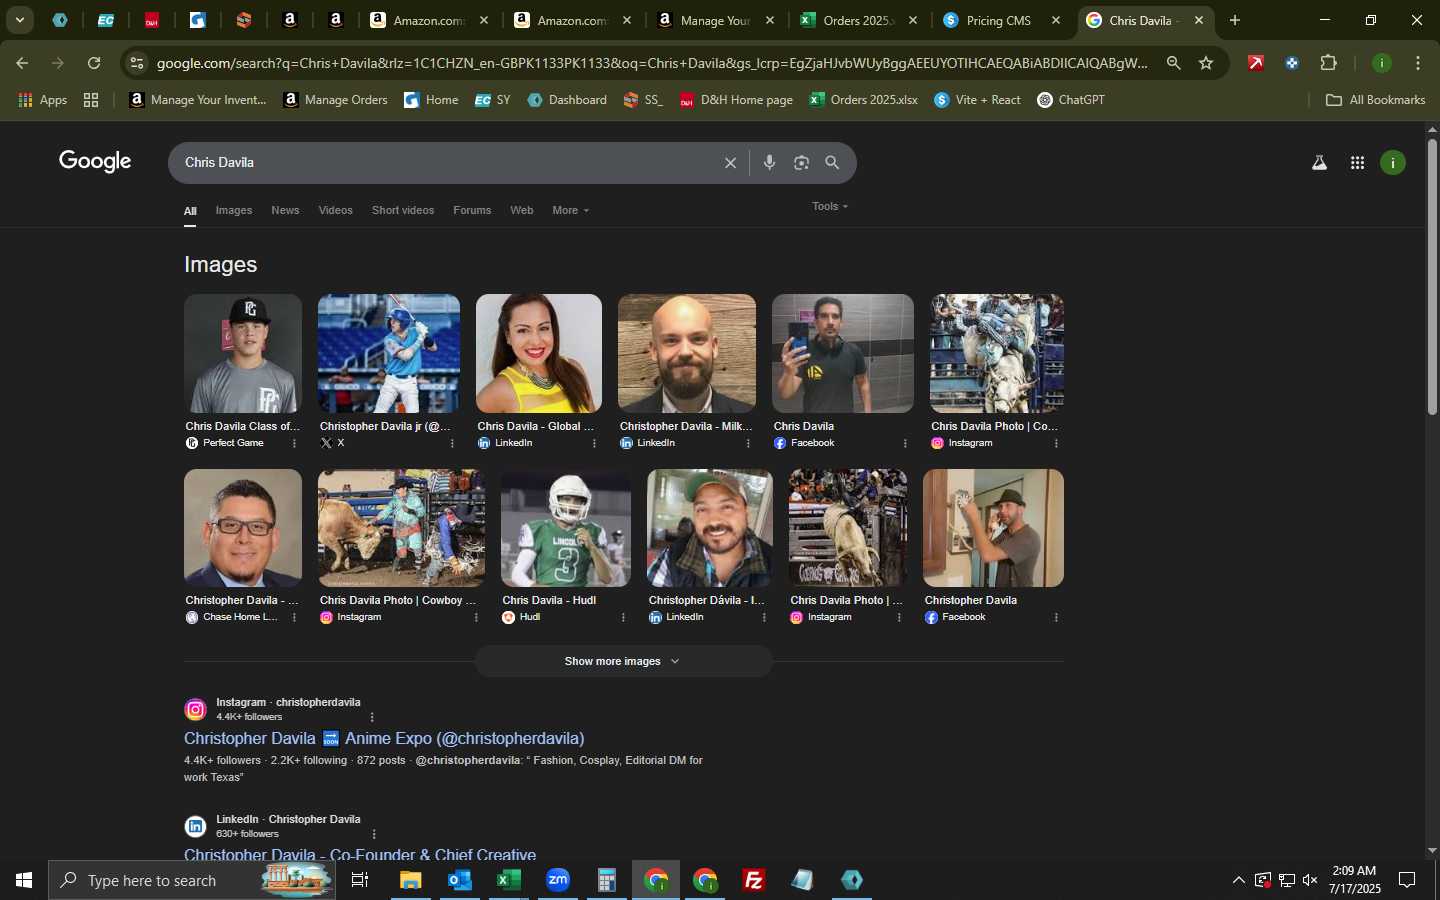Viewport: 1440px width, 900px height.
Task: Reload the page with the refresh button
Action: [94, 63]
